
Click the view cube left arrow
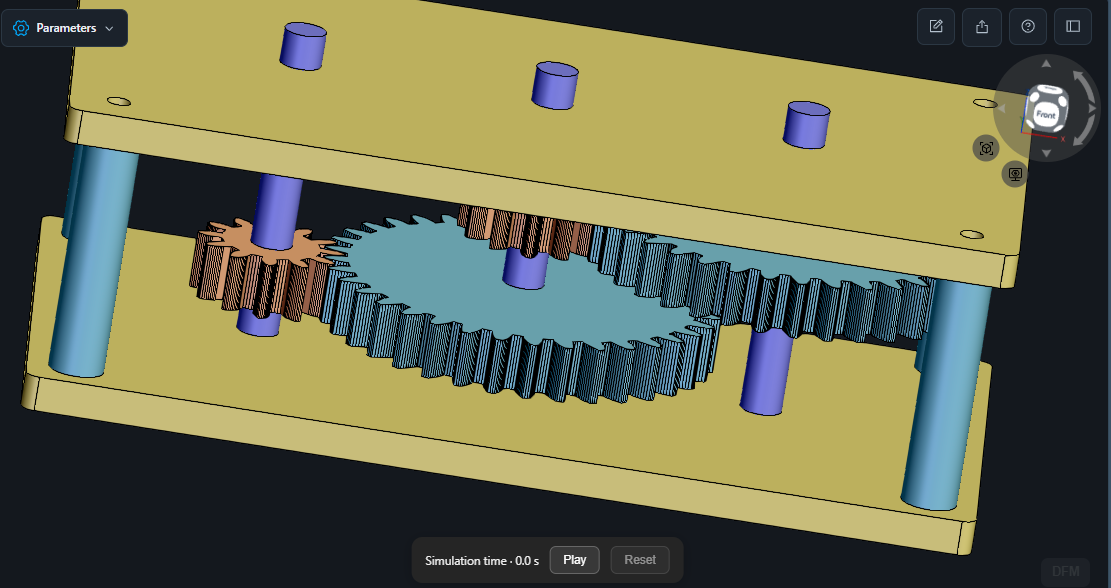click(x=1001, y=108)
